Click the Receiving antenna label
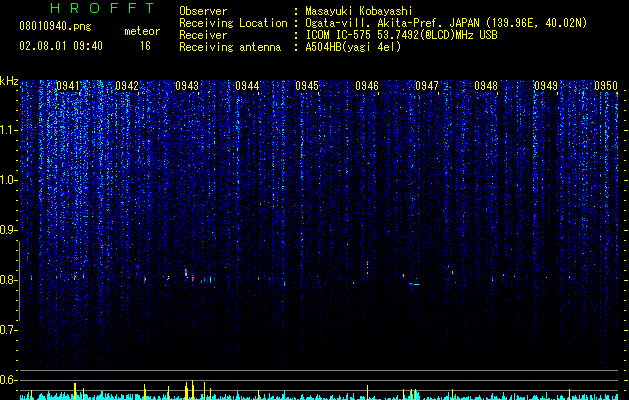The image size is (629, 400). (230, 47)
